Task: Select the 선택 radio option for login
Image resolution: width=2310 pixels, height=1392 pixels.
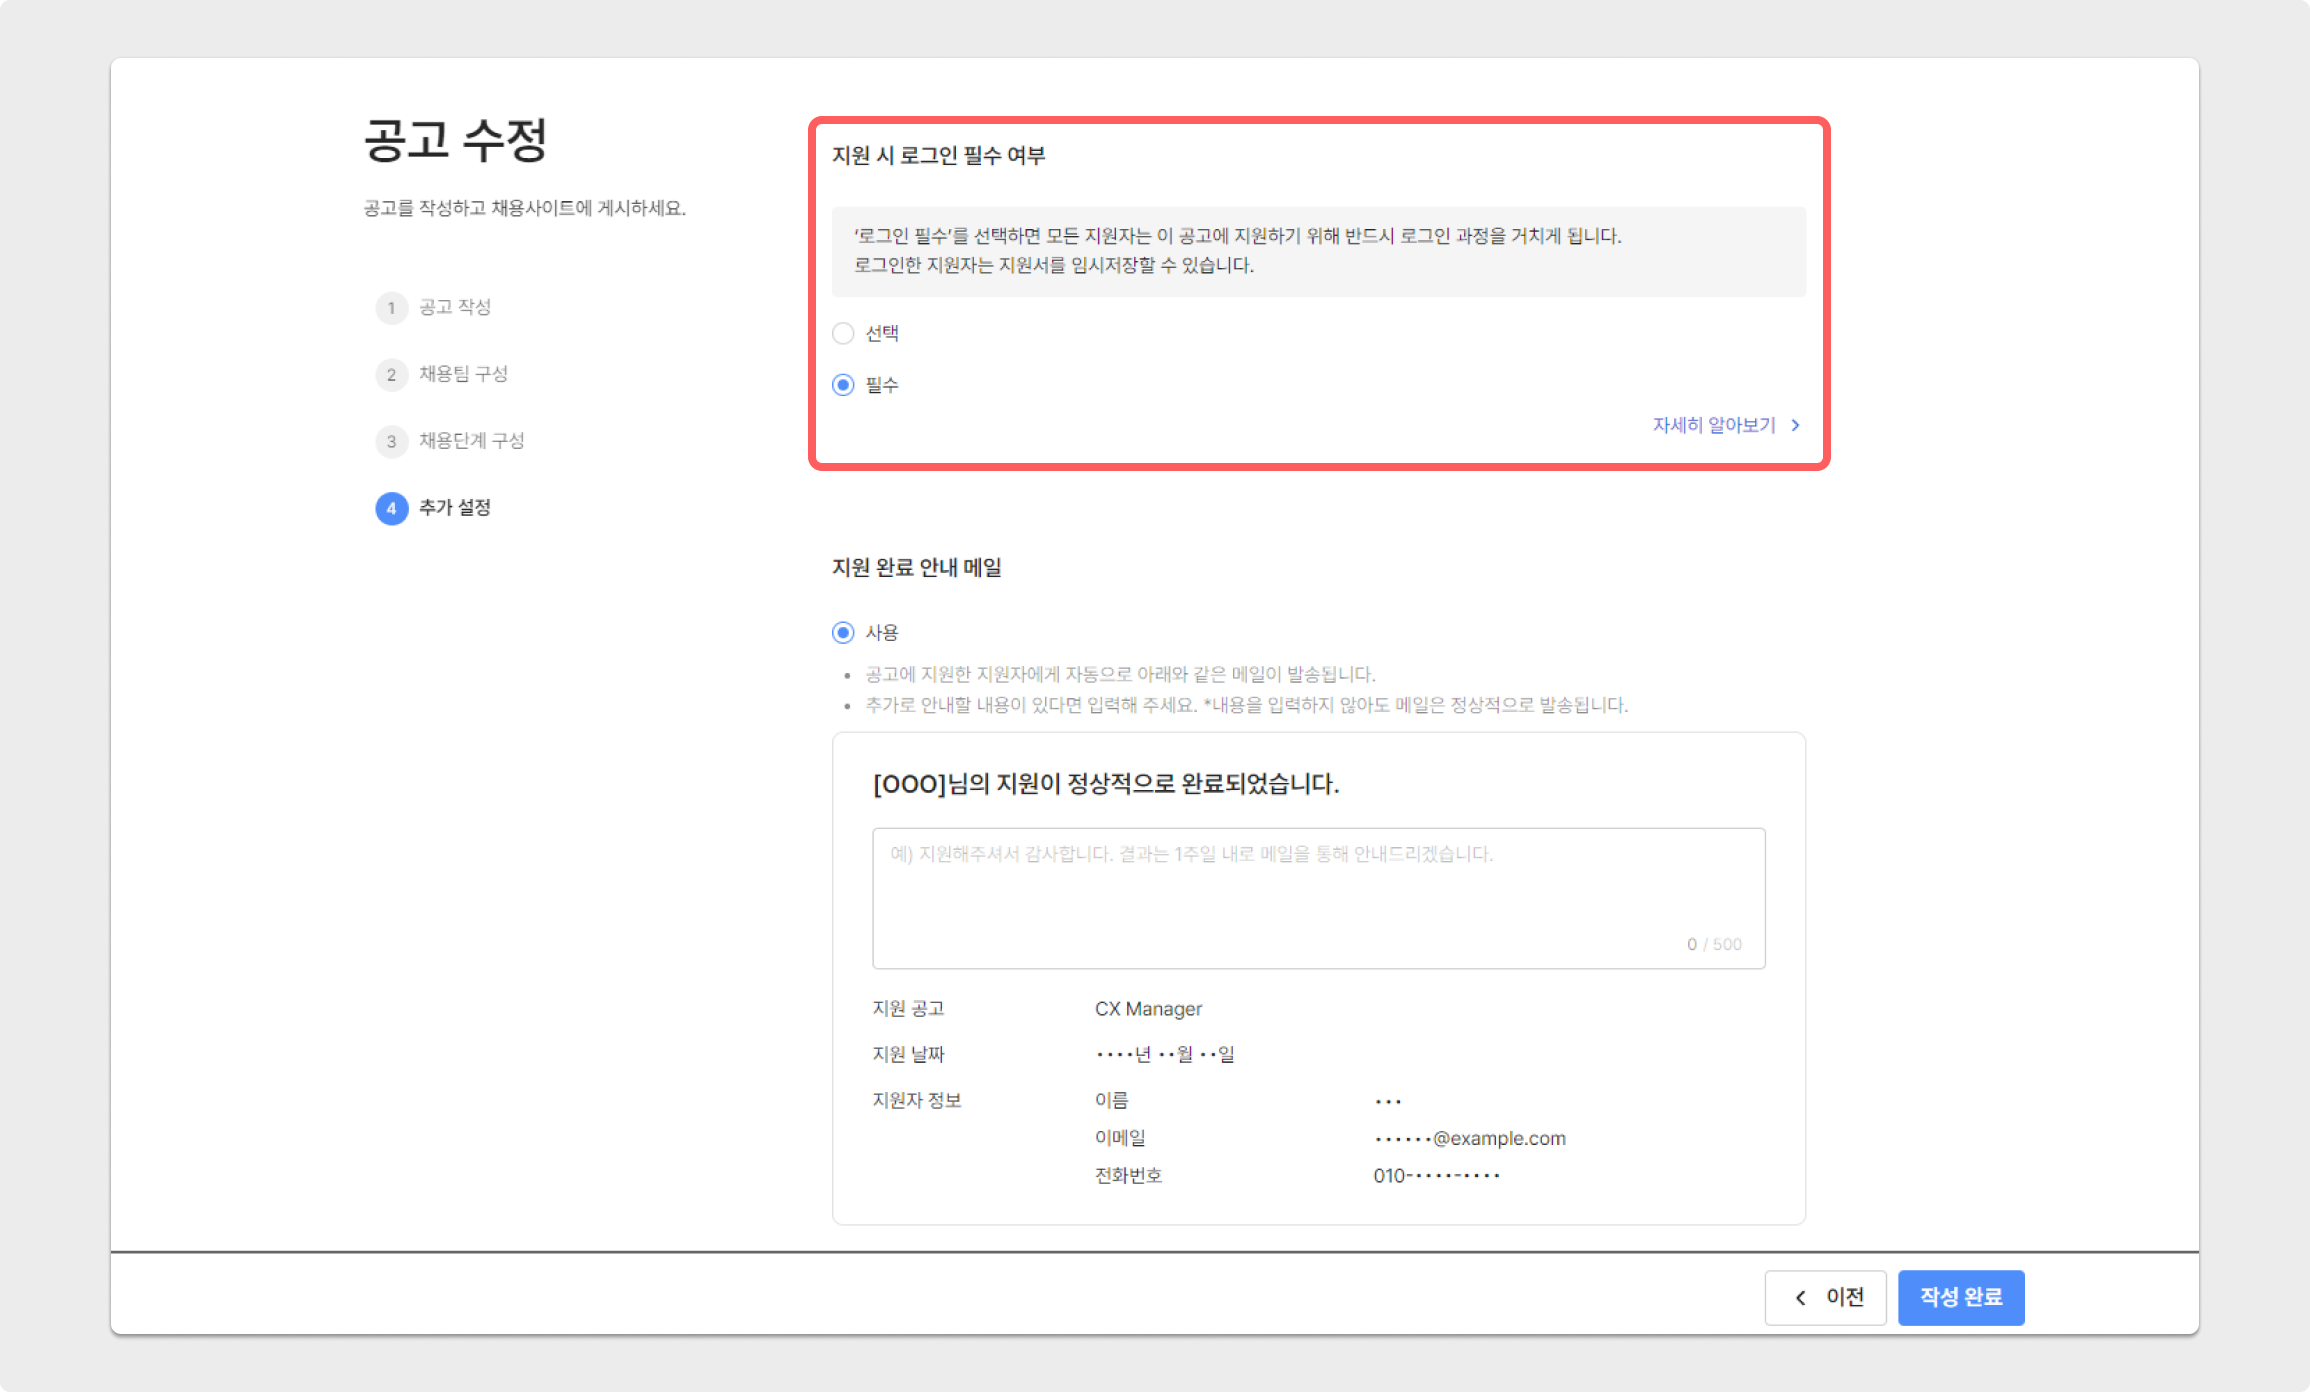Action: coord(843,334)
